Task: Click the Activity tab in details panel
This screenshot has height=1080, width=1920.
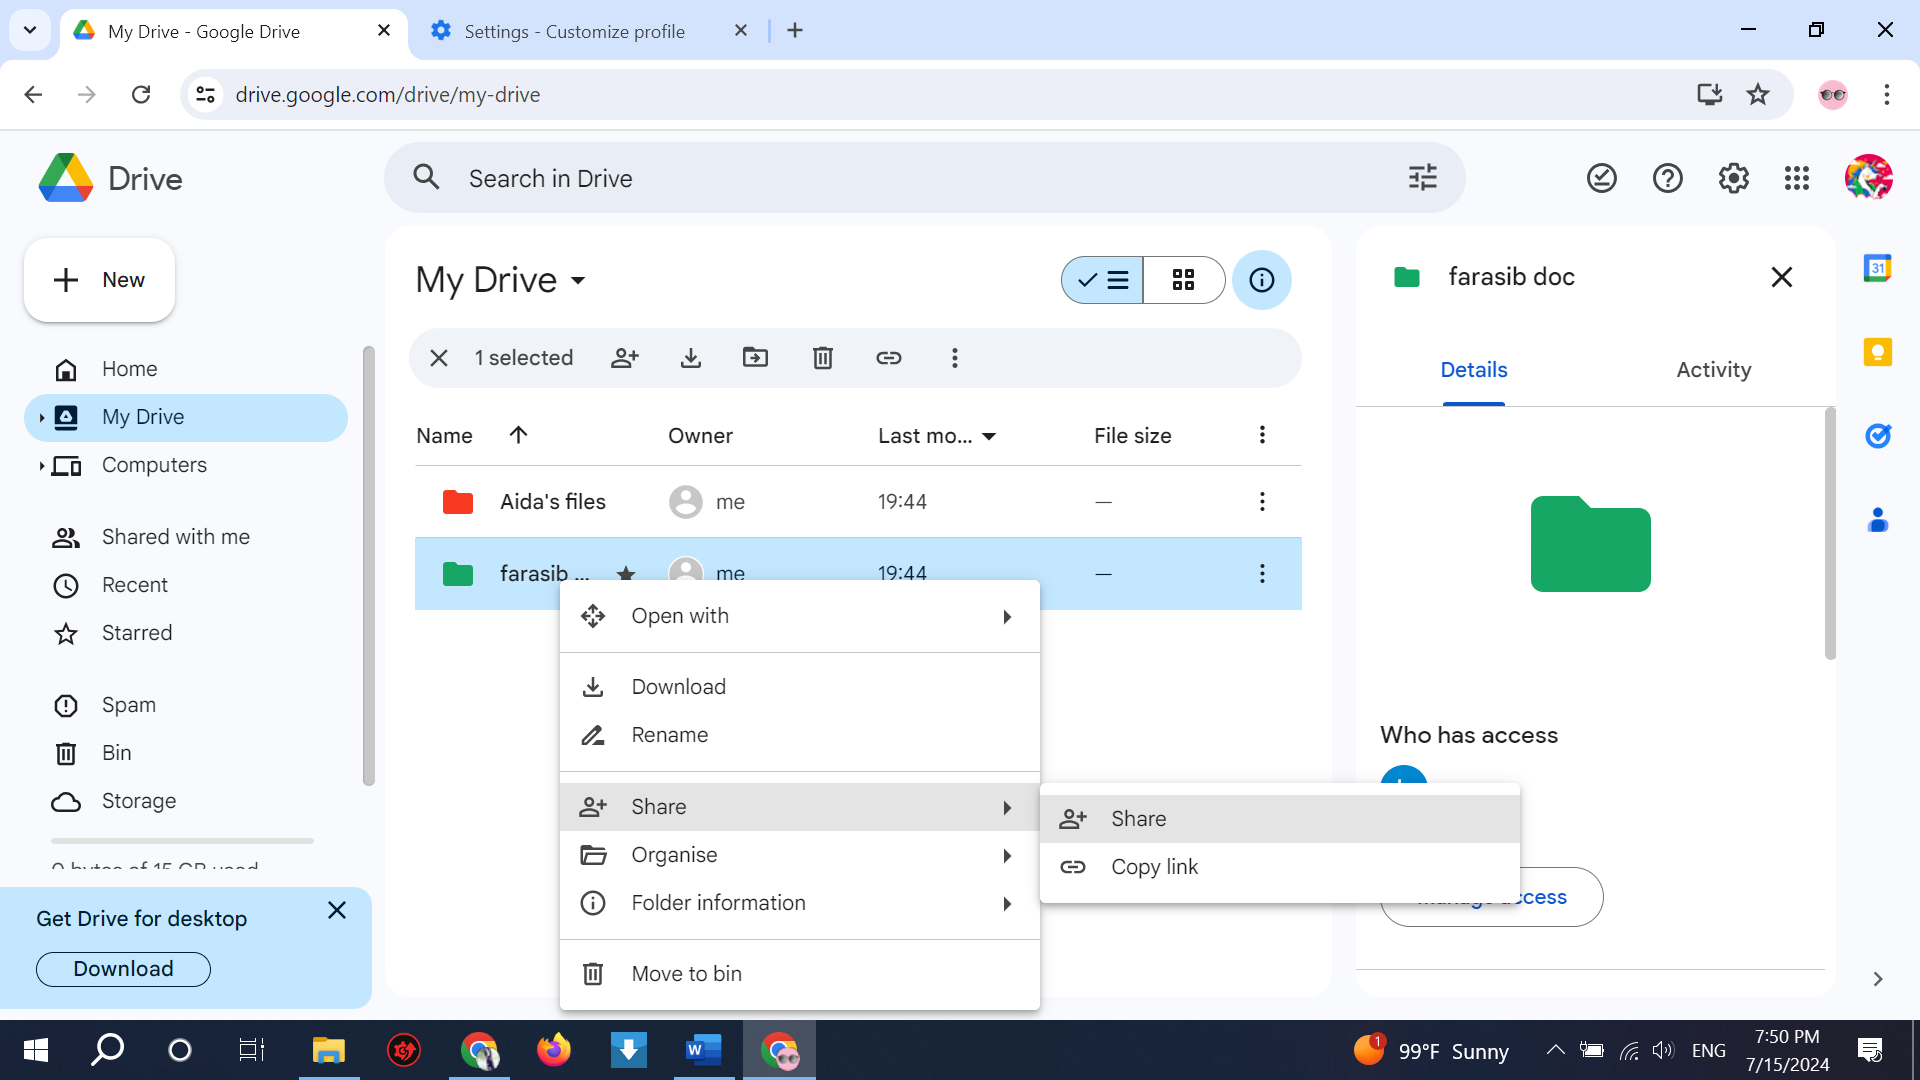Action: (1714, 369)
